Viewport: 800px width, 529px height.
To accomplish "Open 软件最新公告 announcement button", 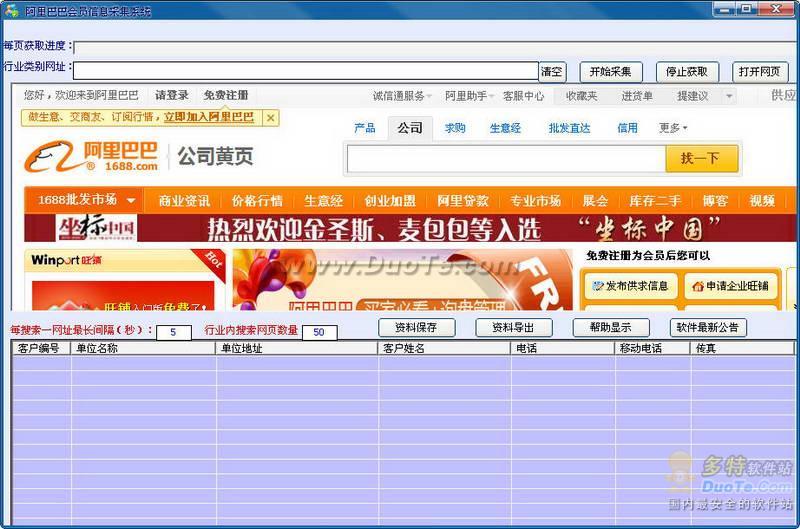I will (x=708, y=328).
